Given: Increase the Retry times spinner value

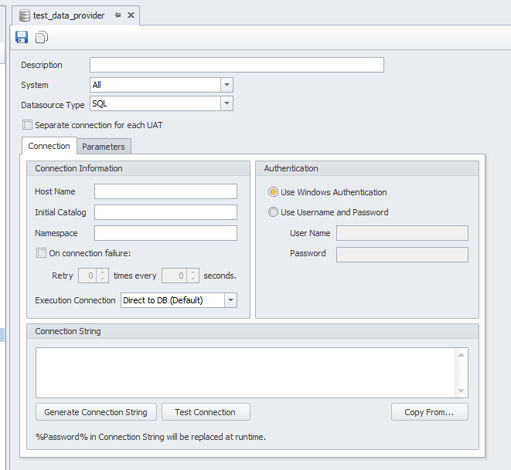Looking at the screenshot, I should point(102,272).
